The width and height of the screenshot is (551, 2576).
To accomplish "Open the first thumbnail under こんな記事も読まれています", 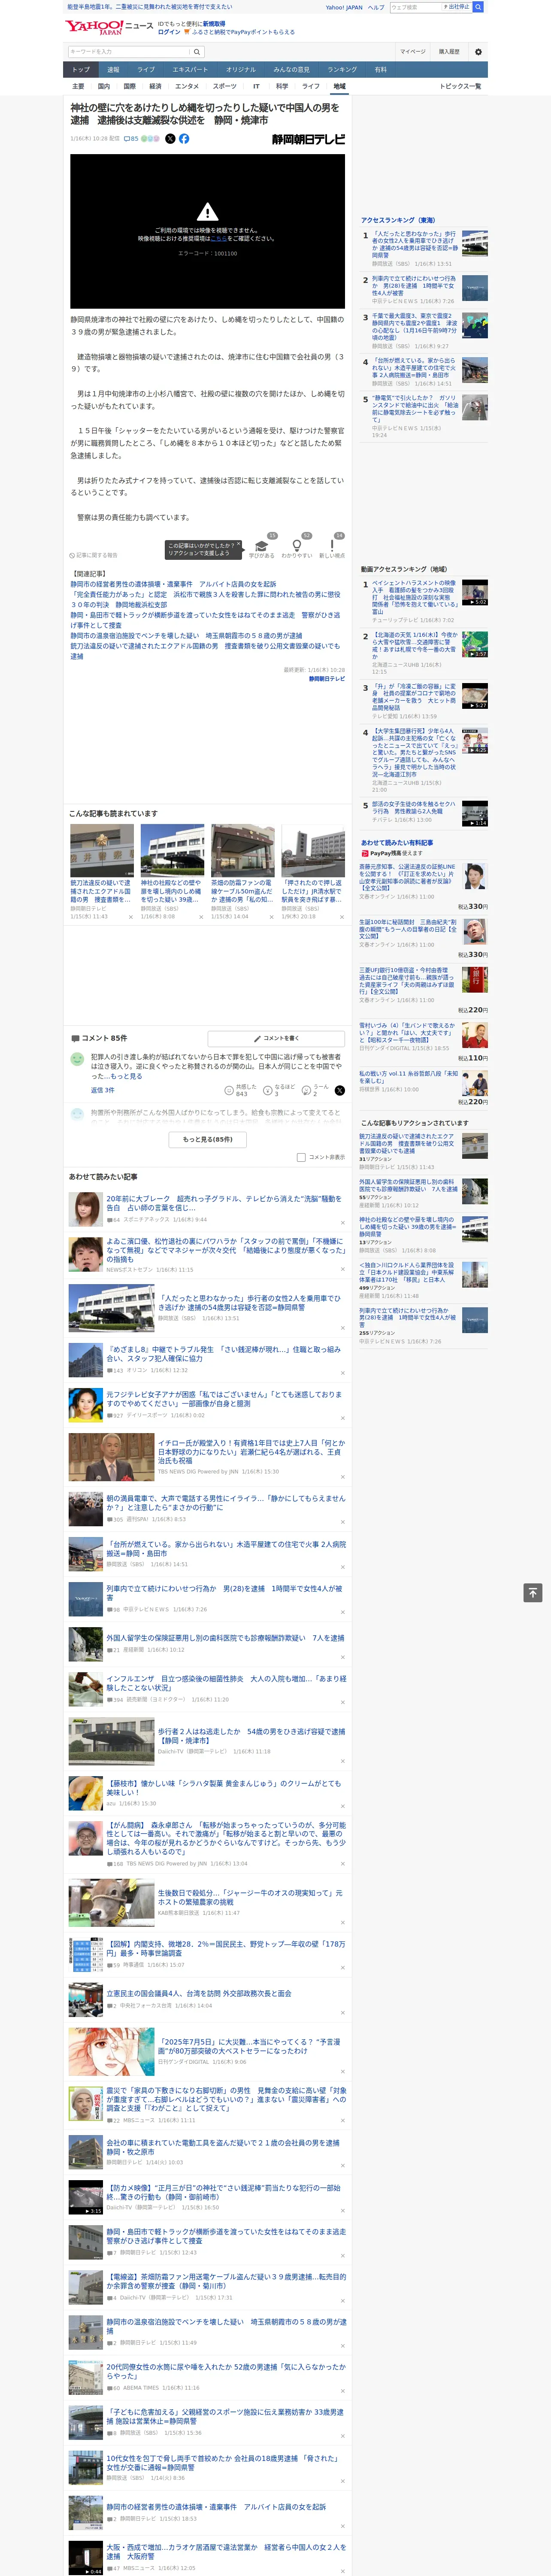I will (x=102, y=850).
